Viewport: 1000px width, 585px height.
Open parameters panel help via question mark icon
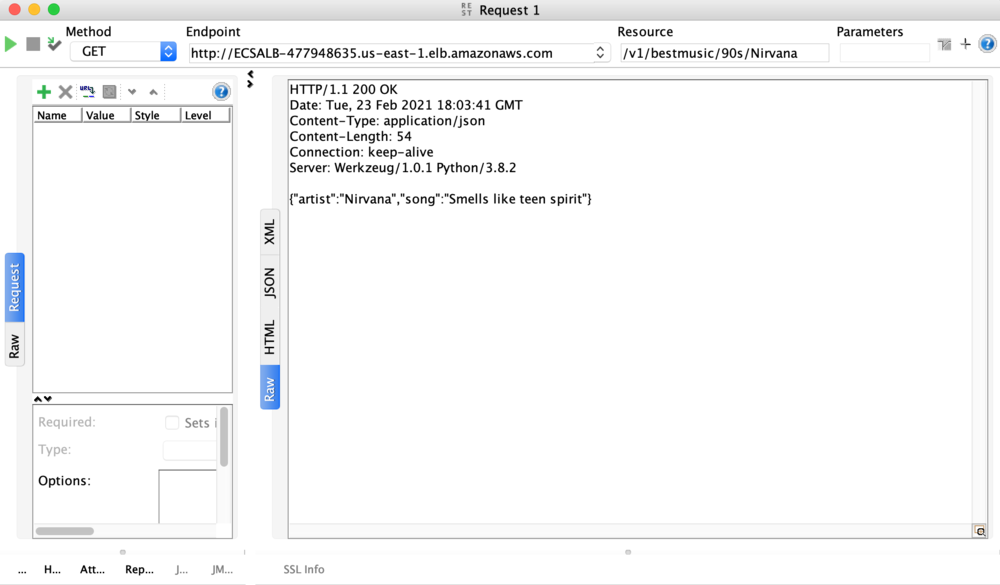pyautogui.click(x=220, y=91)
